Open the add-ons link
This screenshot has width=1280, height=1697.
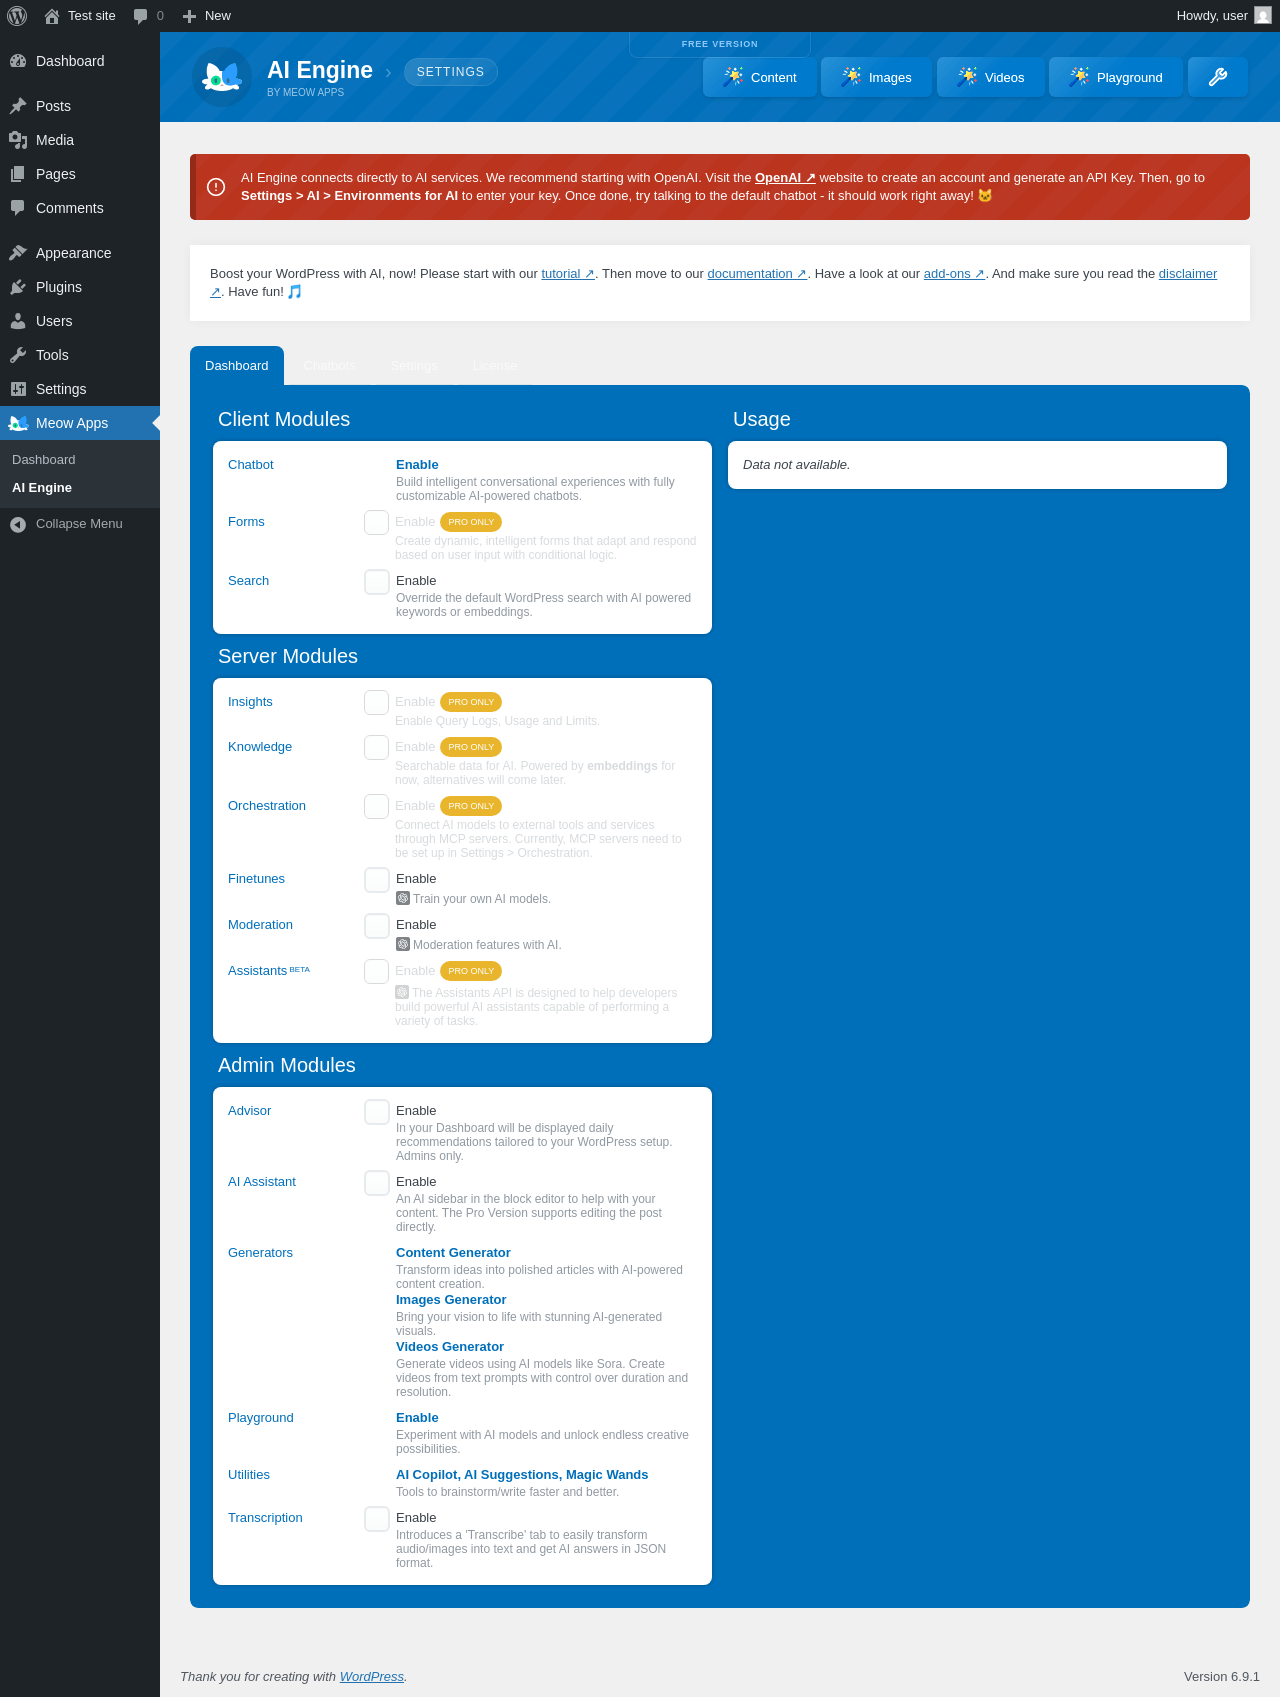[954, 274]
